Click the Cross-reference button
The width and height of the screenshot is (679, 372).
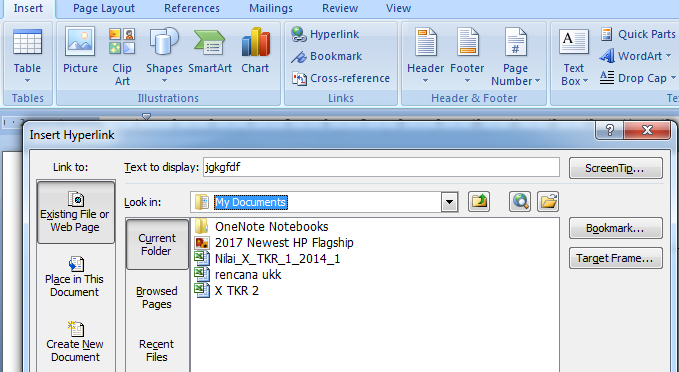341,78
